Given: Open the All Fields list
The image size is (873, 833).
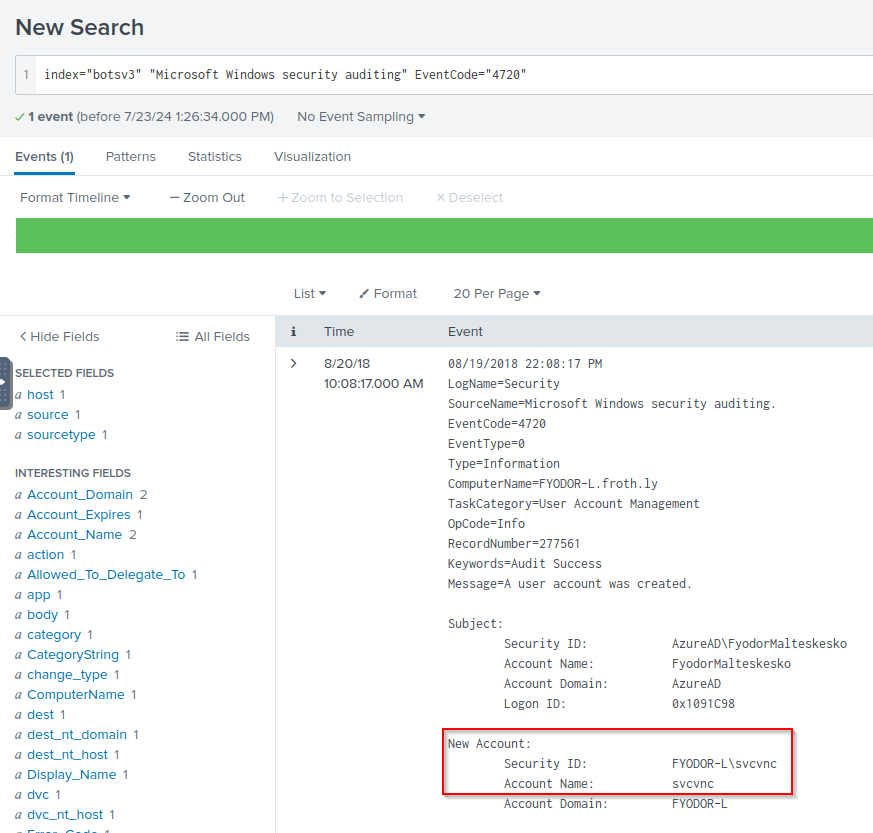Looking at the screenshot, I should click(212, 336).
